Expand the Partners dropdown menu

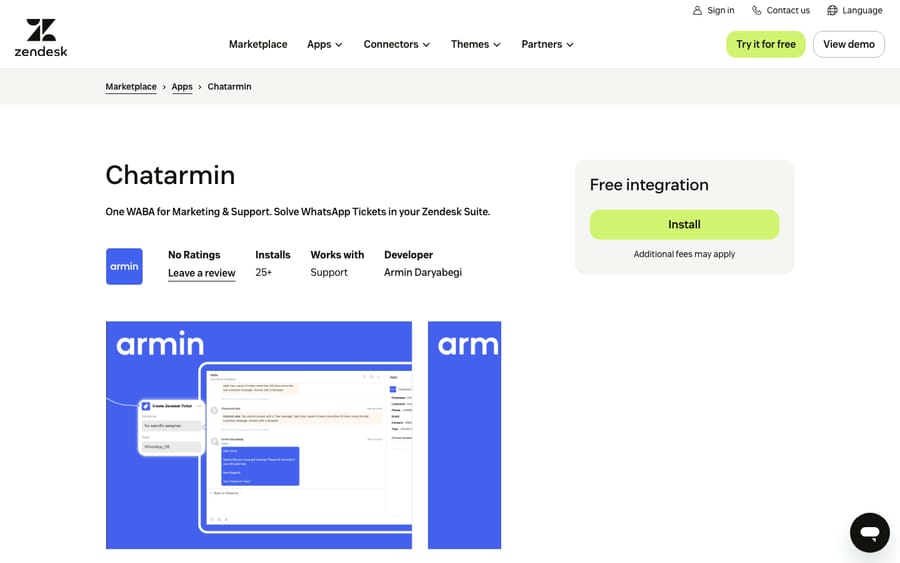coord(548,44)
